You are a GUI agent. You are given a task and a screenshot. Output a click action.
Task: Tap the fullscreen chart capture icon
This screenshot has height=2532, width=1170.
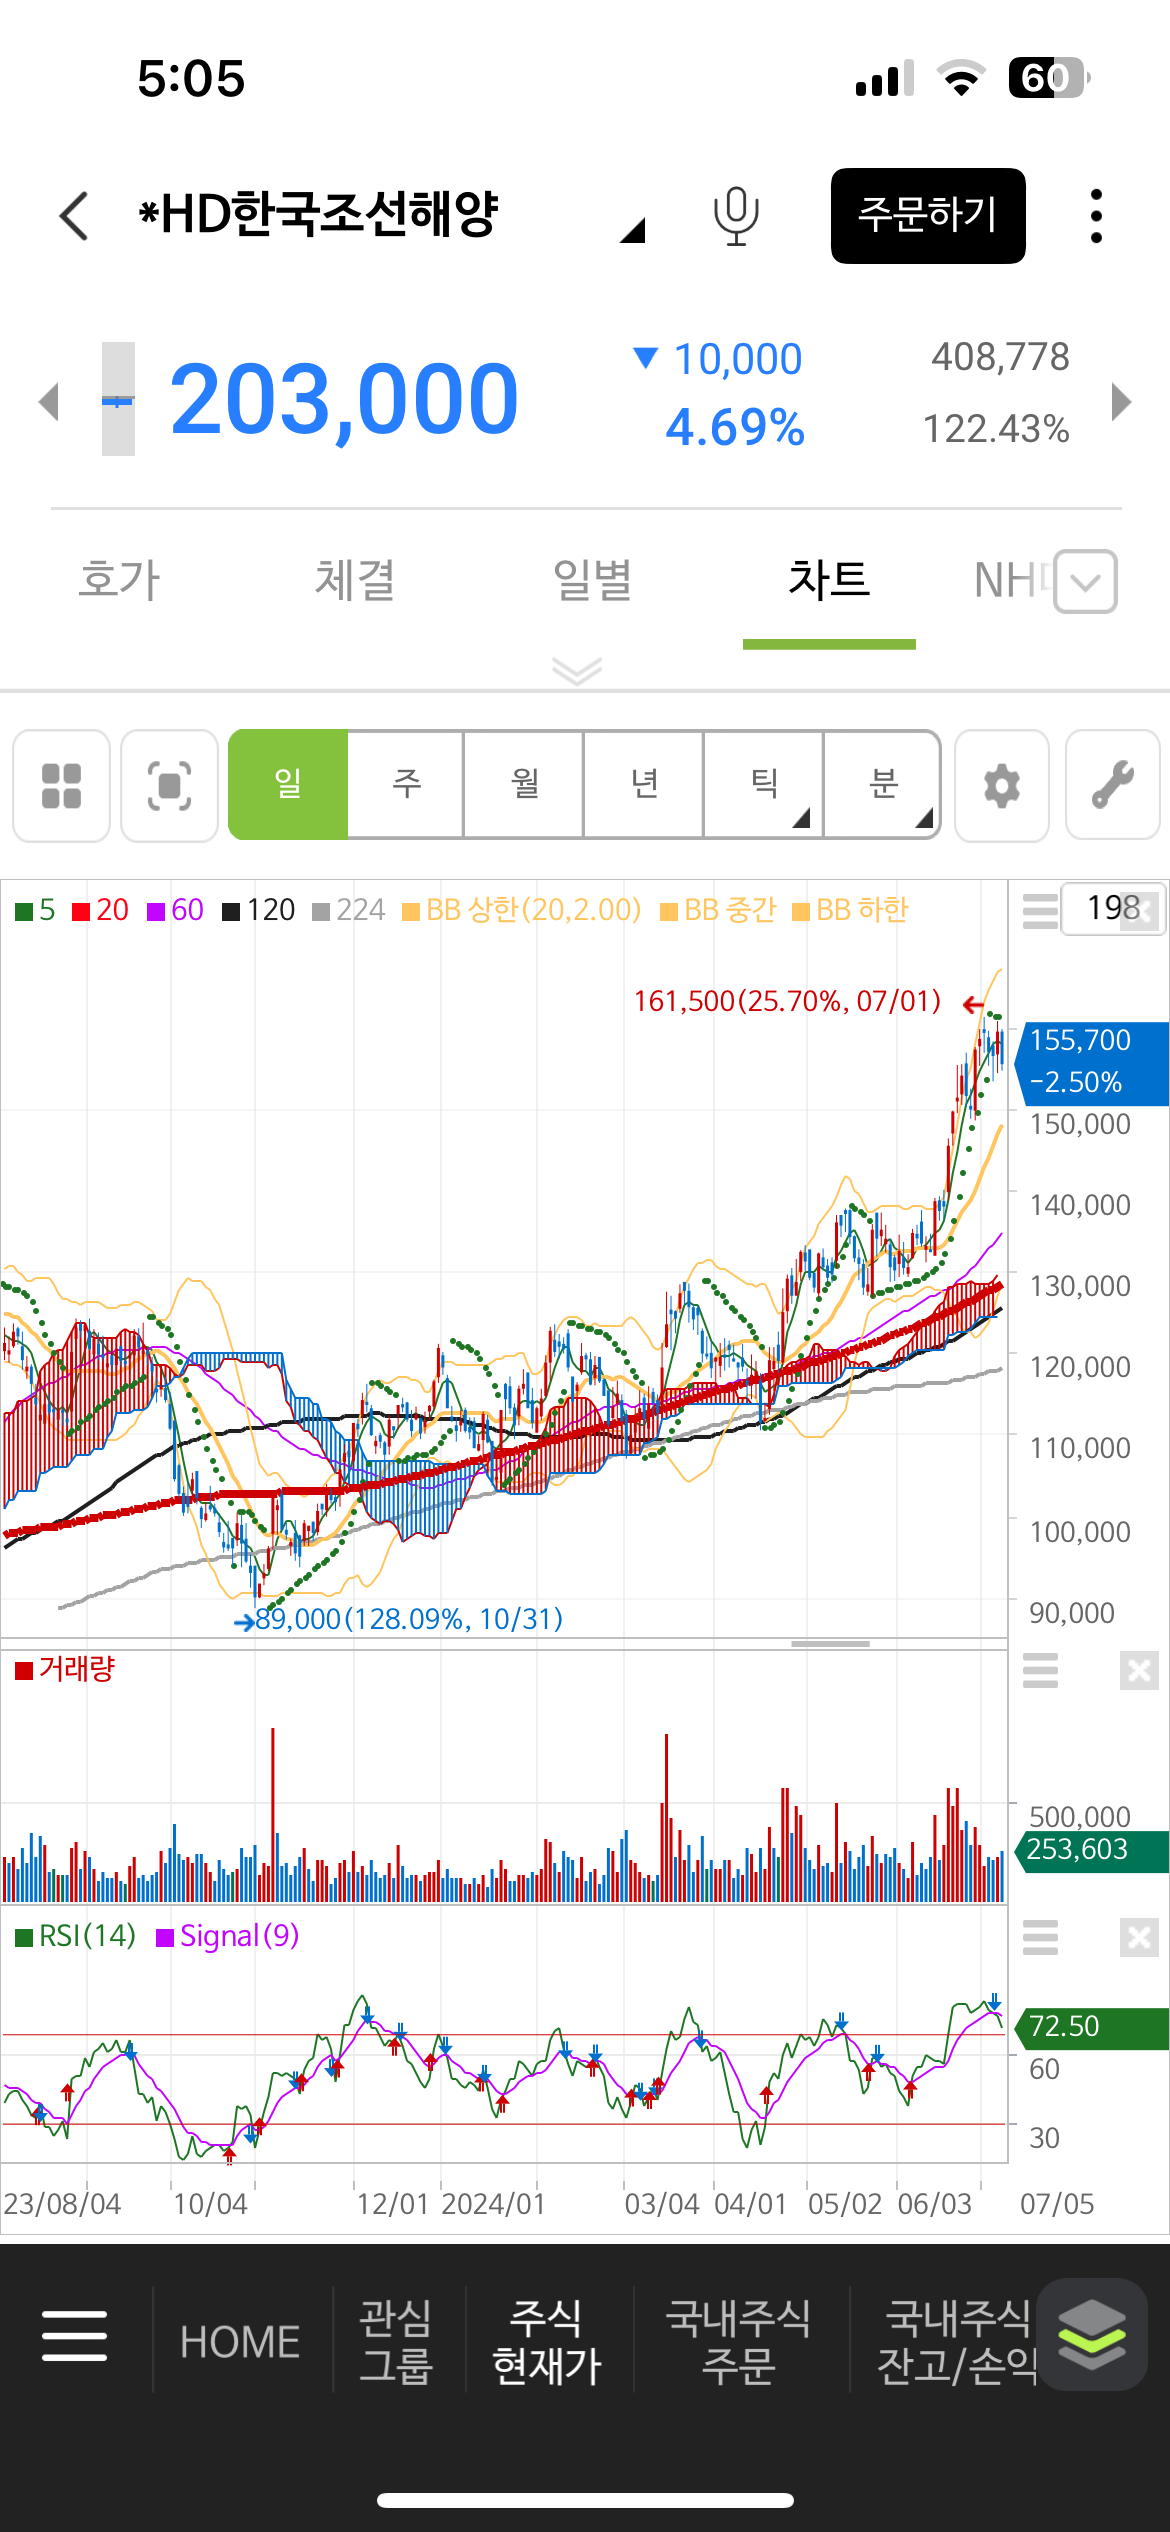pos(169,786)
